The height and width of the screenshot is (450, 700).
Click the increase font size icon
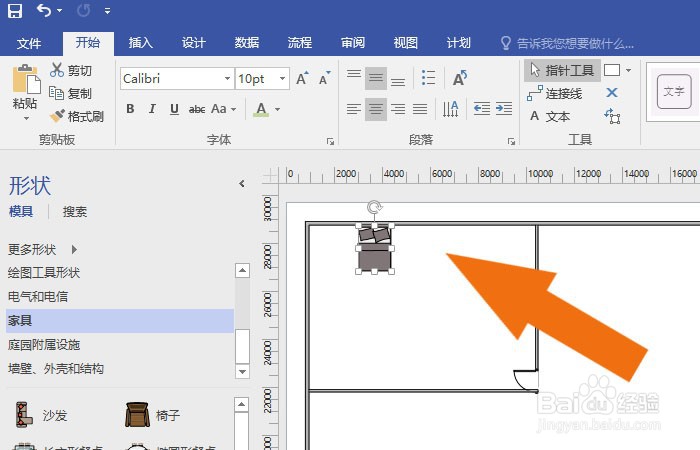(303, 79)
